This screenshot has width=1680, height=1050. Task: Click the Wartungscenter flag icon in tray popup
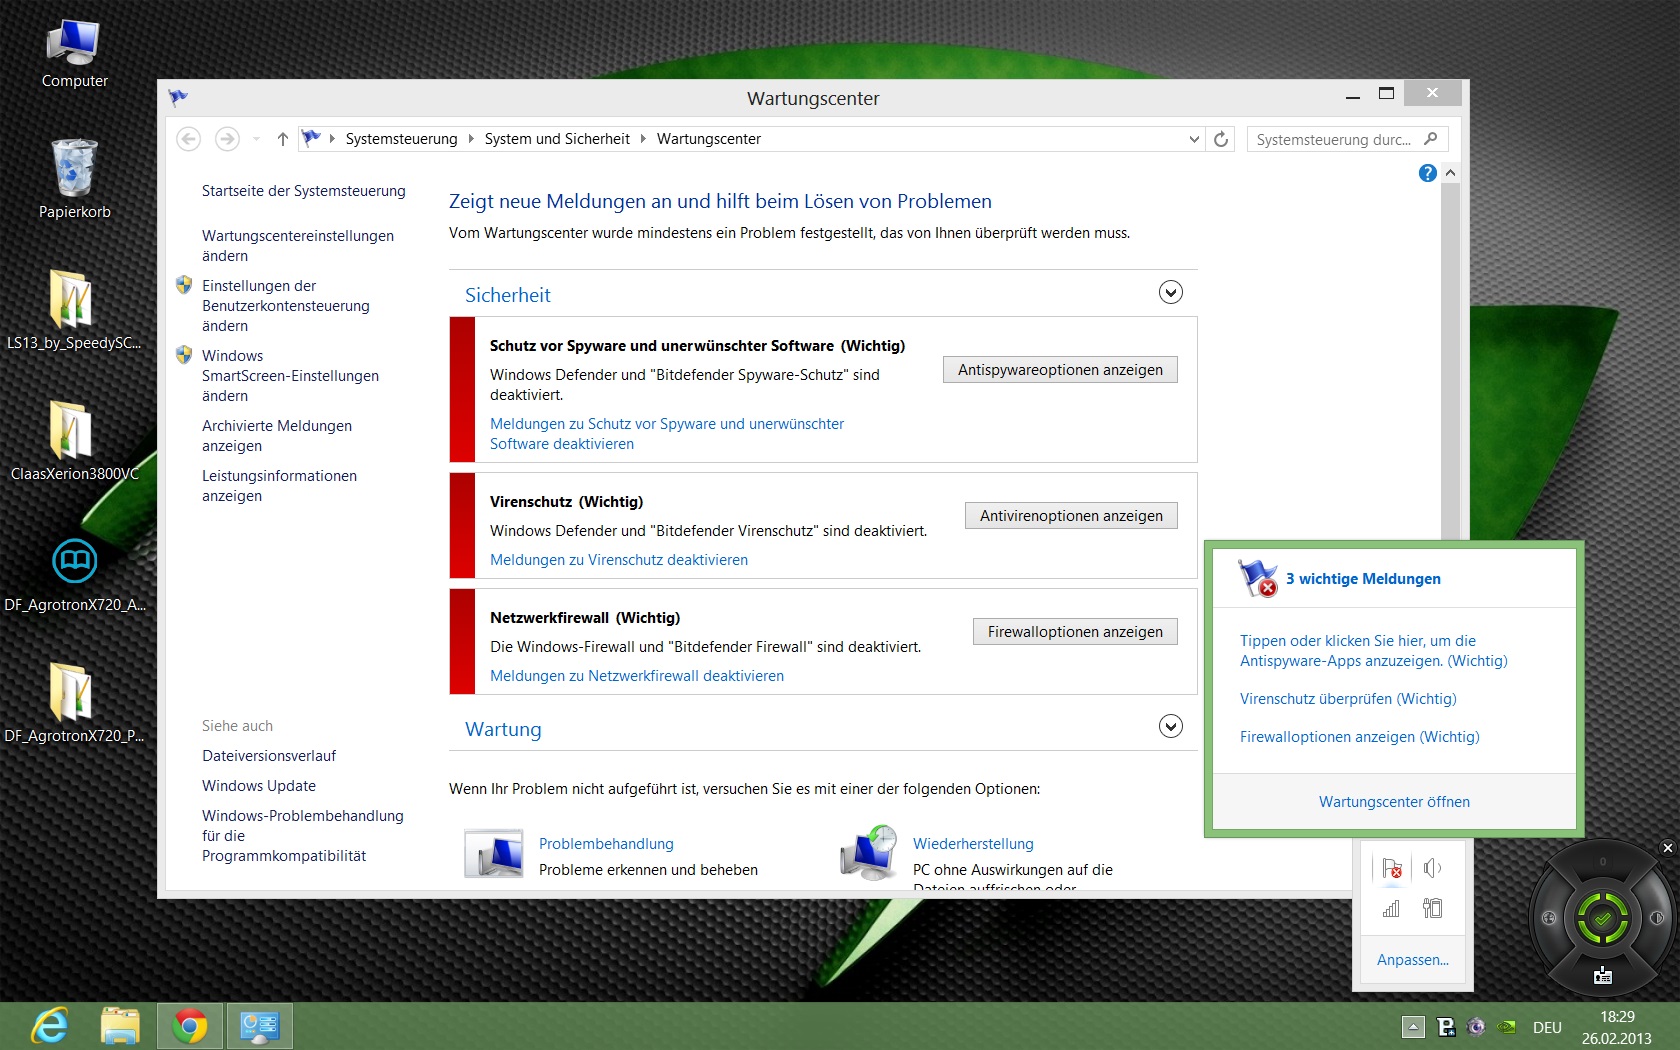pyautogui.click(x=1392, y=868)
